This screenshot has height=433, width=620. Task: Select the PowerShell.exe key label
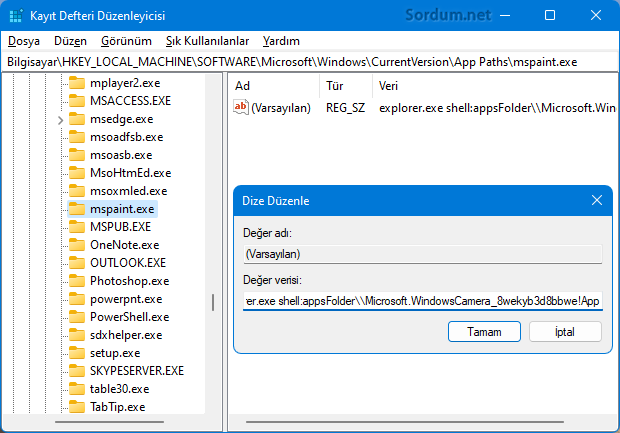coord(130,317)
